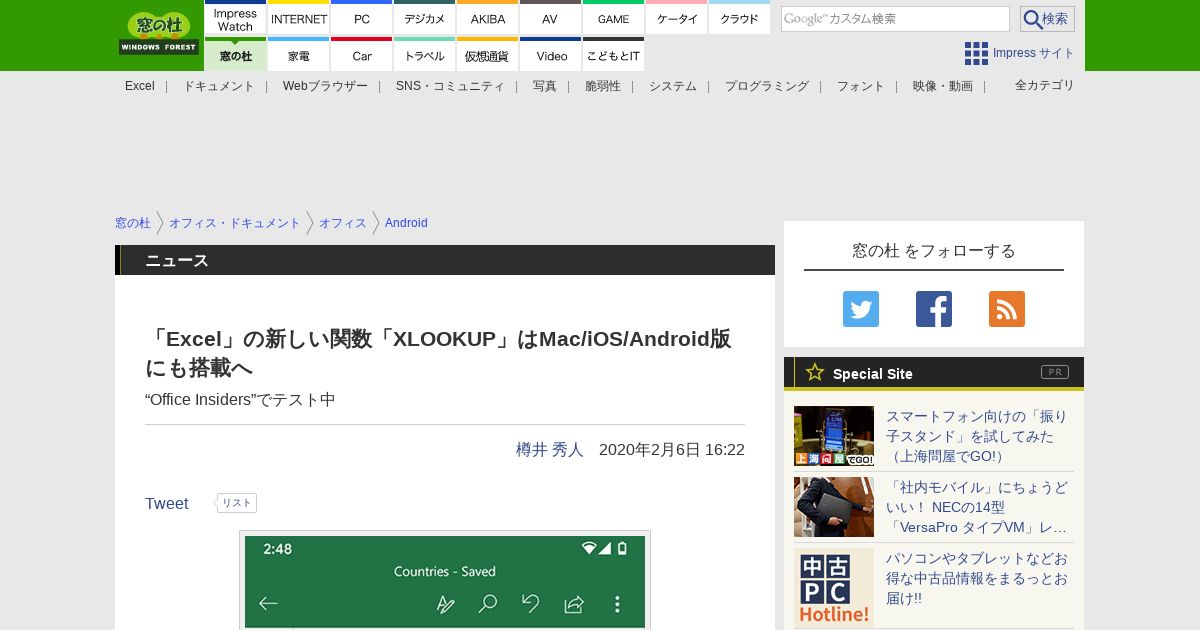
Task: Click the 窓の杜 breadcrumb link
Action: (133, 223)
